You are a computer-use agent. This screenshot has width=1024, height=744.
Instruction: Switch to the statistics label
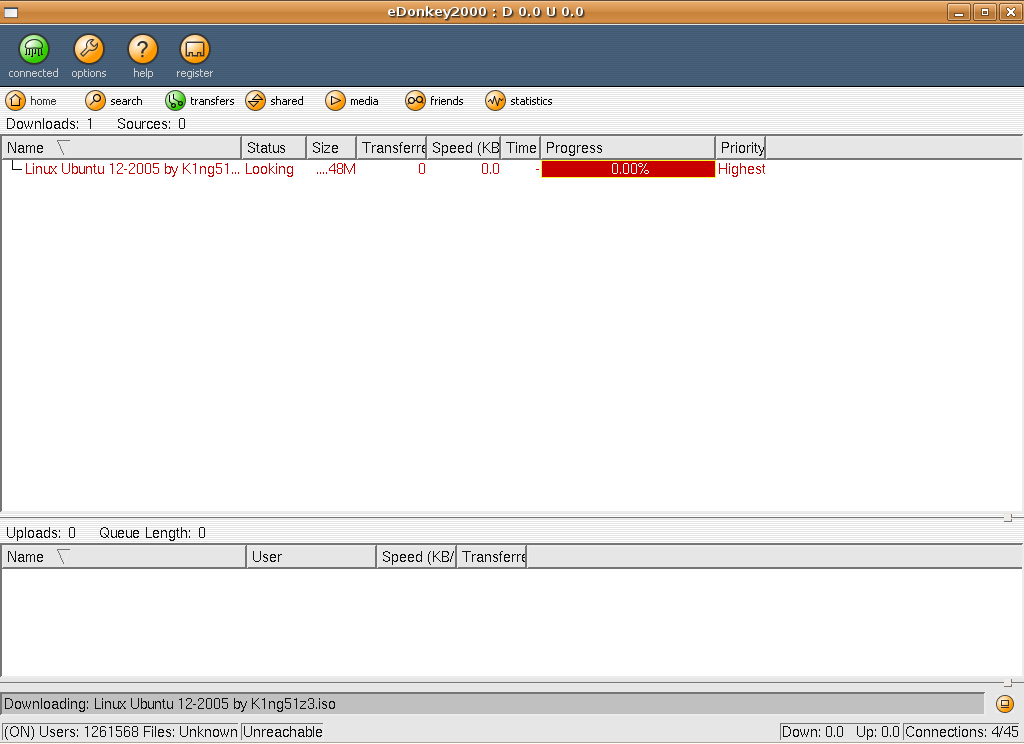(531, 101)
